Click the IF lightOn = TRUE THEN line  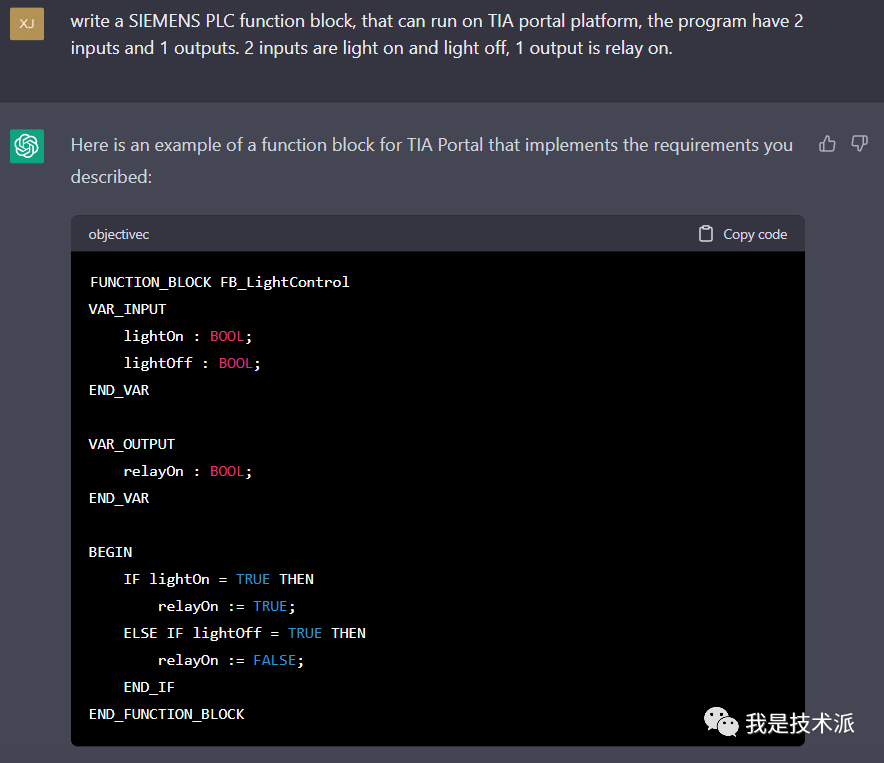click(x=218, y=579)
